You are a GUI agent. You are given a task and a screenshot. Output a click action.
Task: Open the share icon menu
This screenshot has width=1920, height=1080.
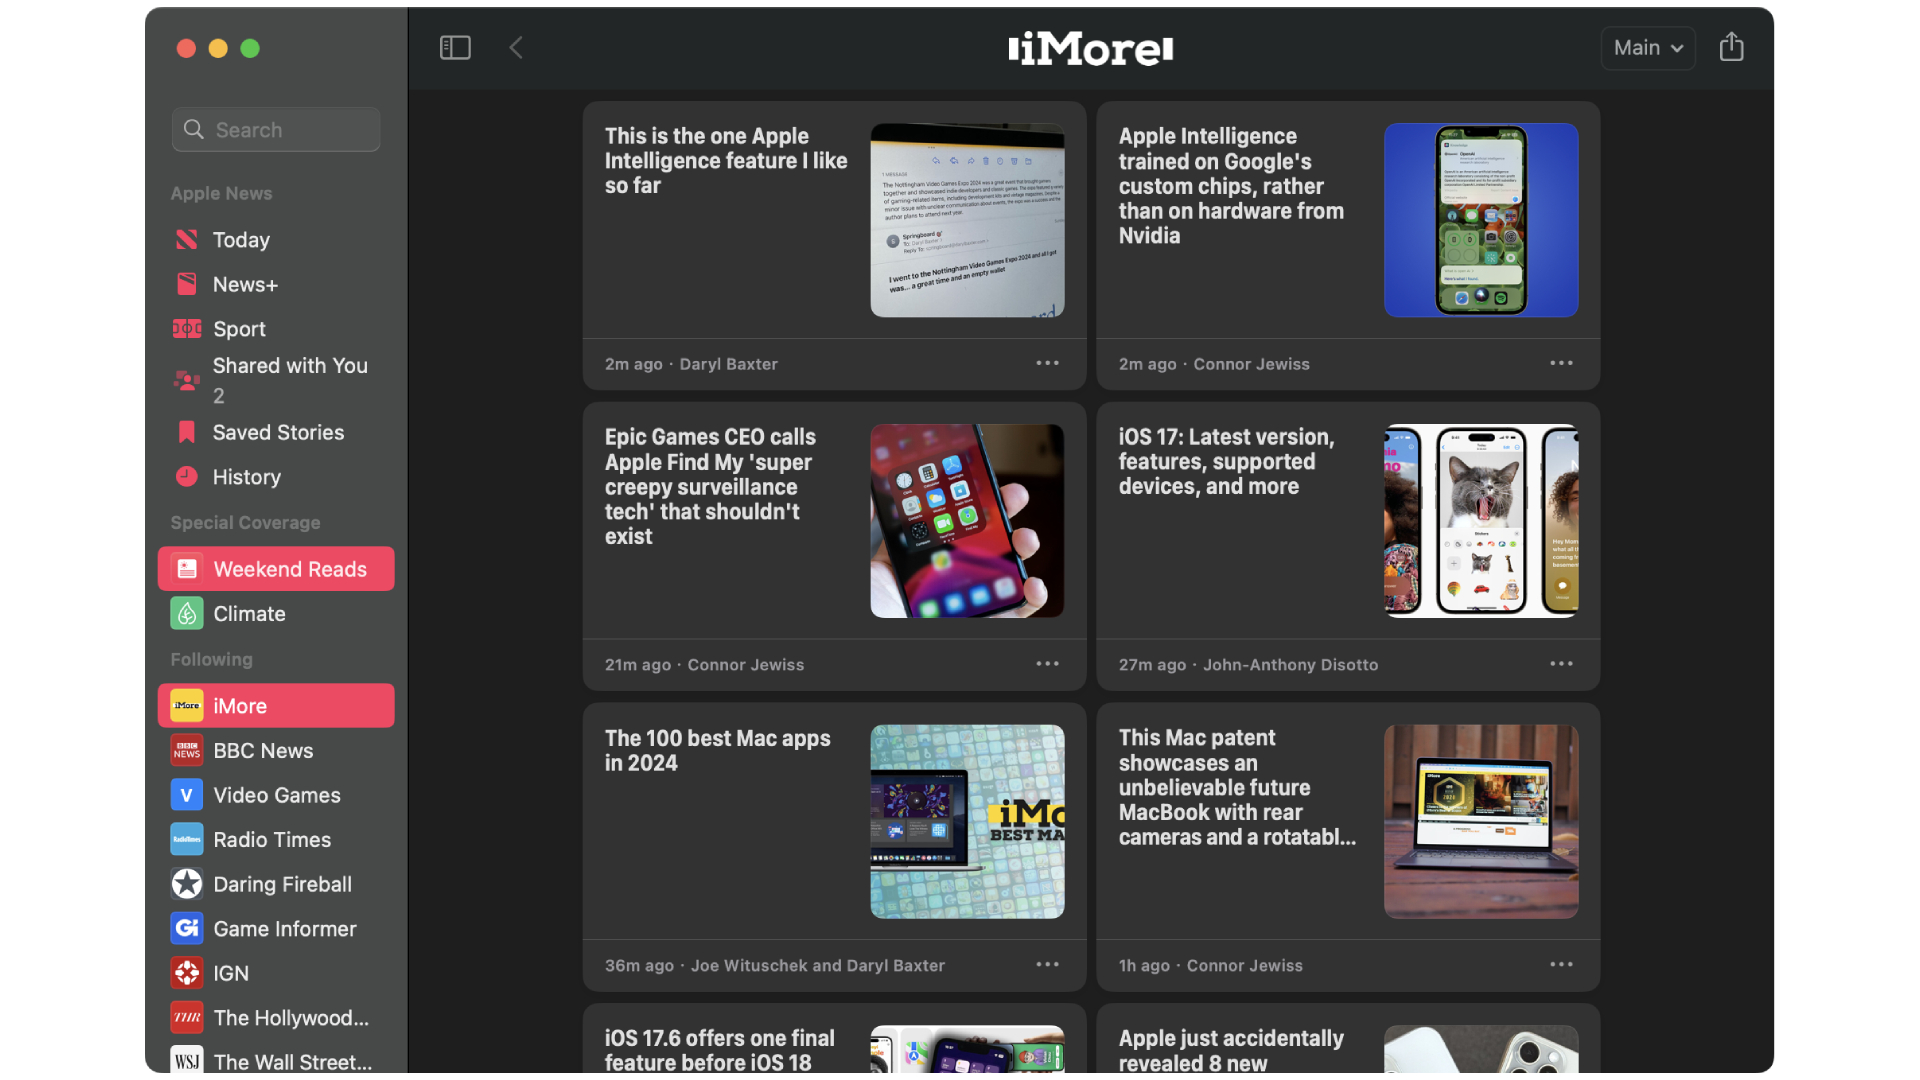1731,47
